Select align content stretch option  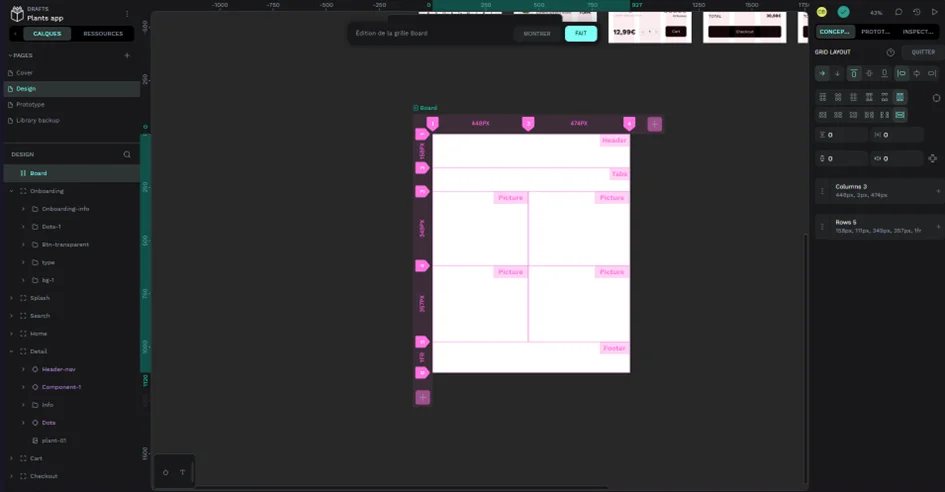pos(900,97)
